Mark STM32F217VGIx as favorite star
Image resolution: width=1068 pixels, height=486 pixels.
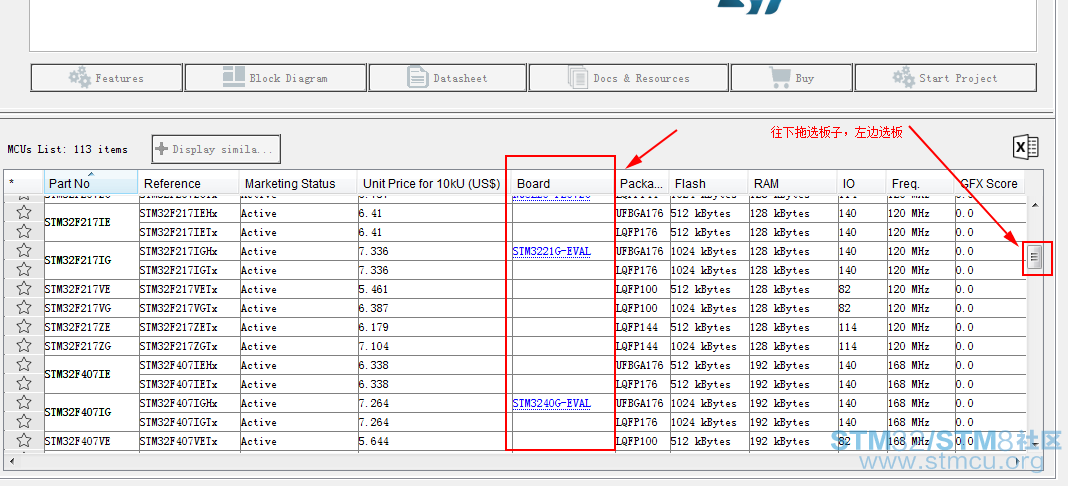pyautogui.click(x=24, y=308)
